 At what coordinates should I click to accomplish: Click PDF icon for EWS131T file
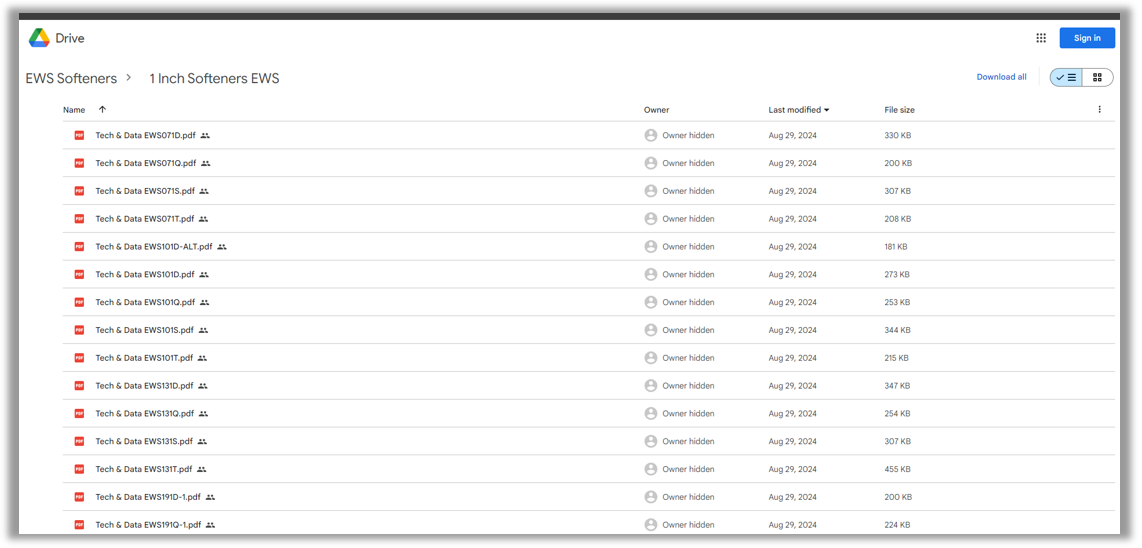click(x=79, y=469)
